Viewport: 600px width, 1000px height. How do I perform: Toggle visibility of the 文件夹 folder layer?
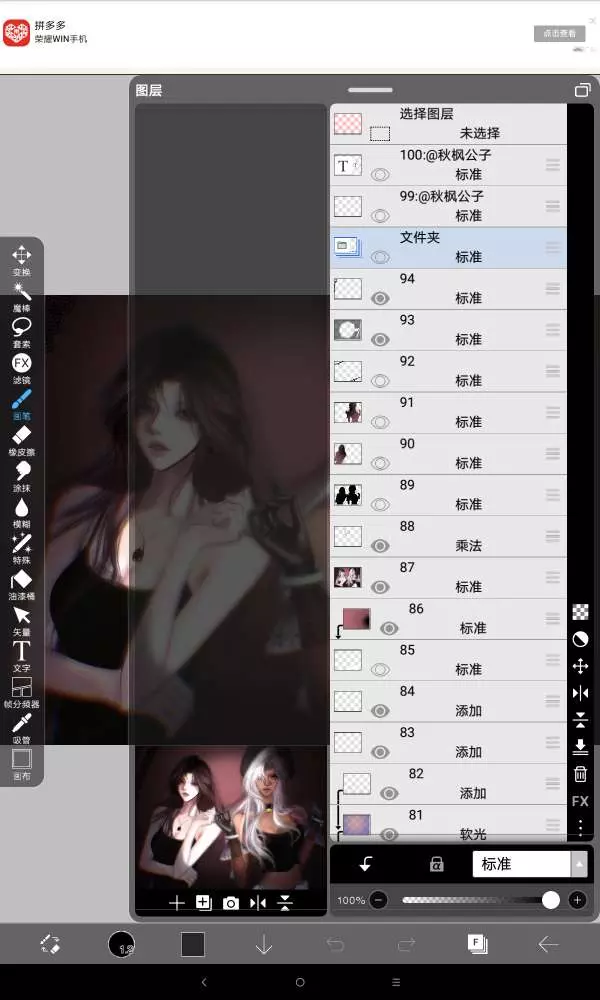(x=380, y=257)
